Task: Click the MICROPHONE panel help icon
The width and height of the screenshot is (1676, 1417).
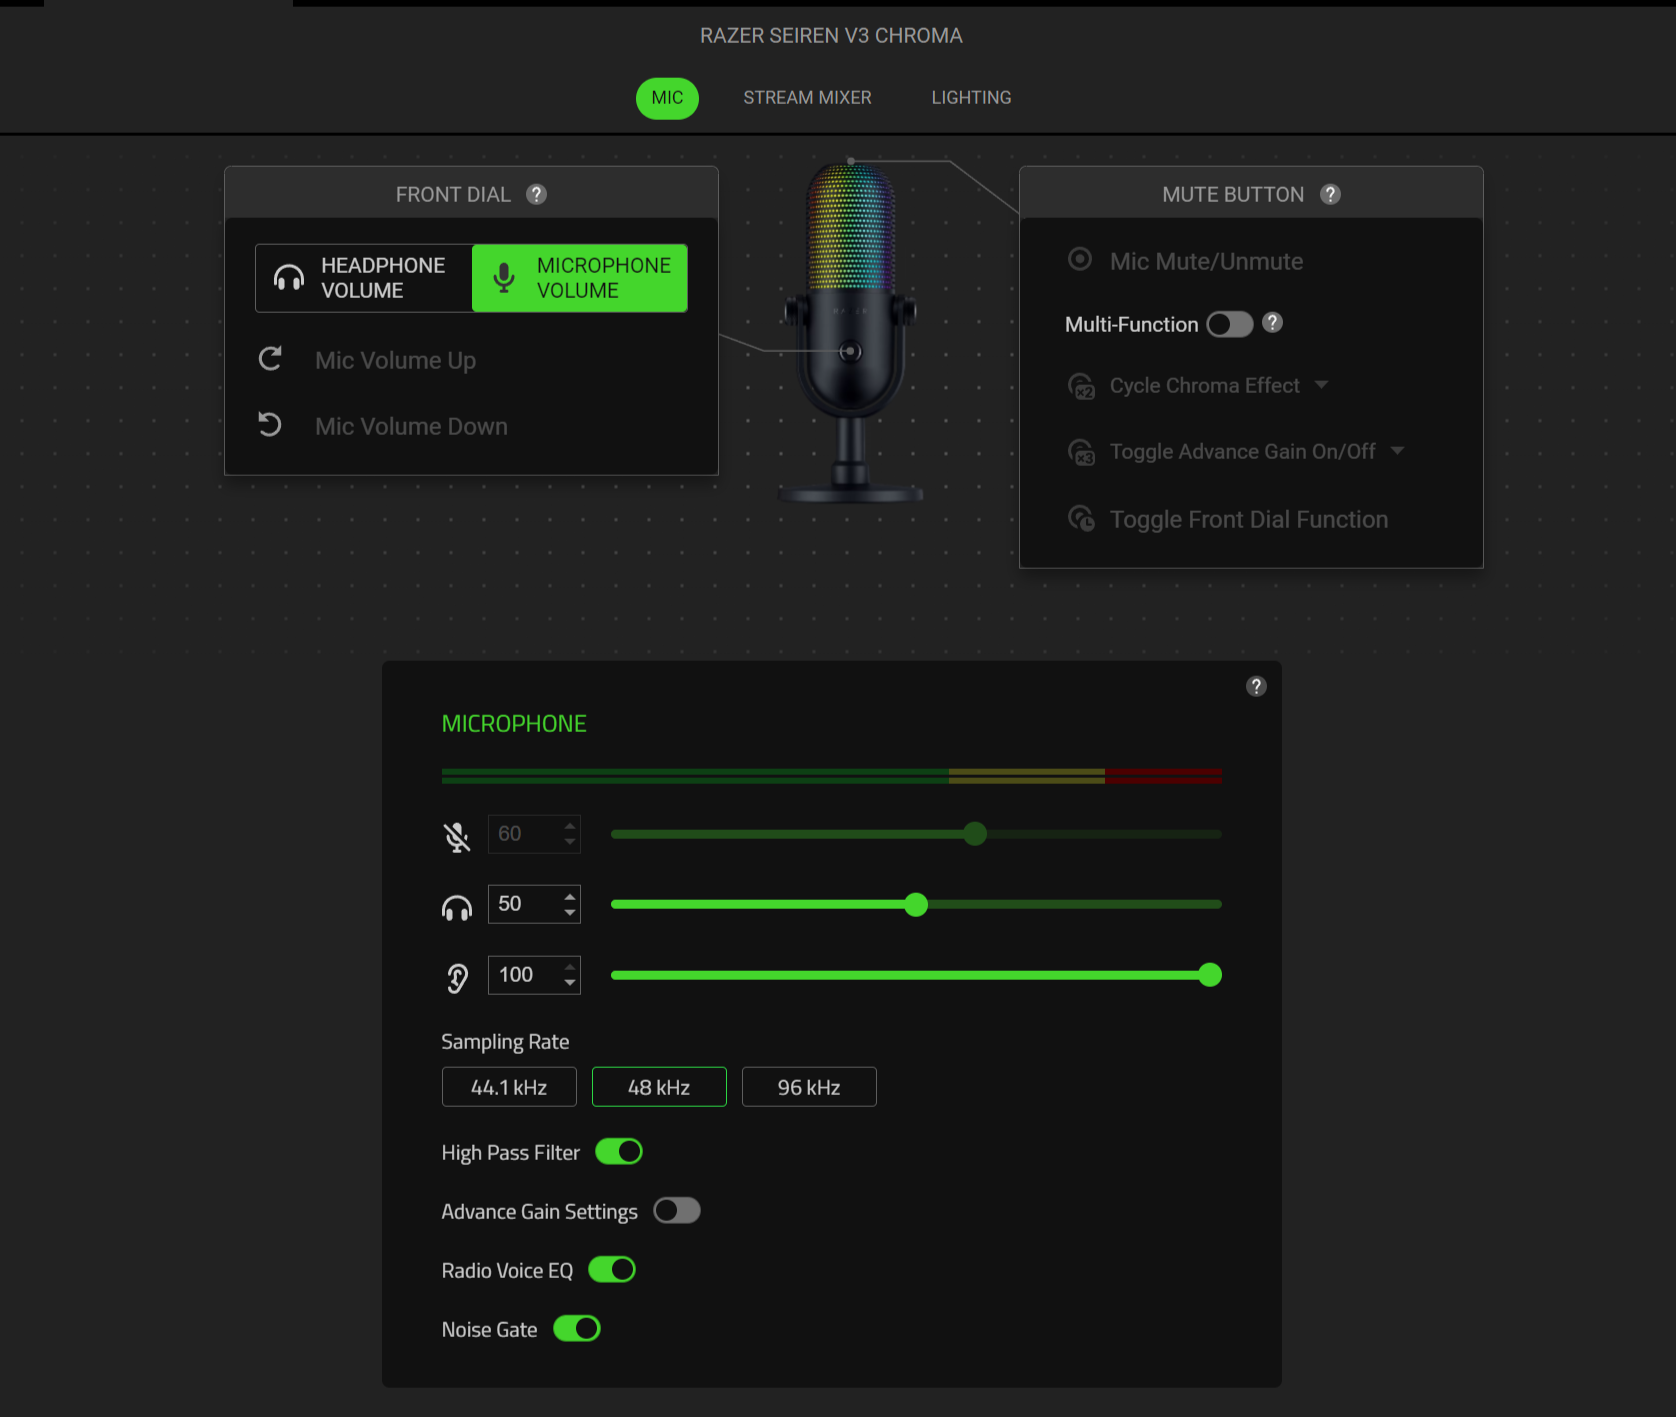Action: point(1257,686)
